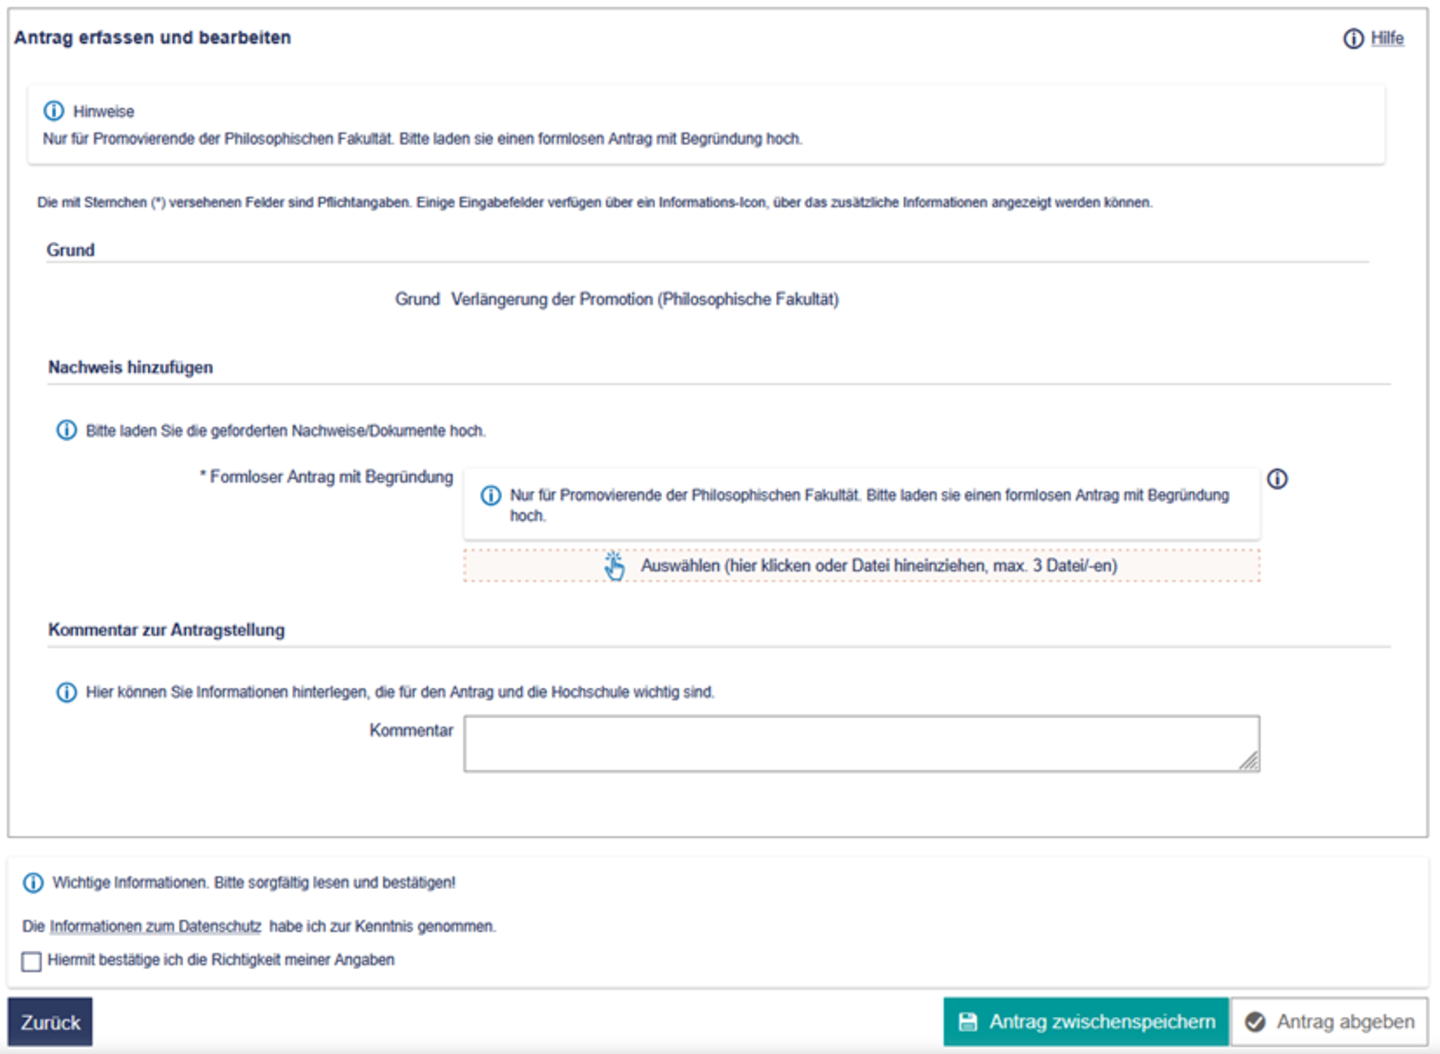The width and height of the screenshot is (1440, 1054).
Task: Click info icon before 'Bitte laden Sie die geforderten'
Action: click(66, 430)
